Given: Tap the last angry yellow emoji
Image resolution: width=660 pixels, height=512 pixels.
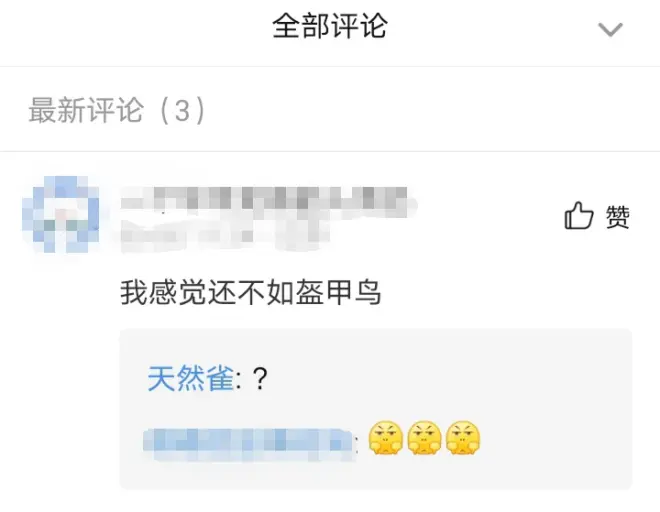Looking at the screenshot, I should [463, 438].
